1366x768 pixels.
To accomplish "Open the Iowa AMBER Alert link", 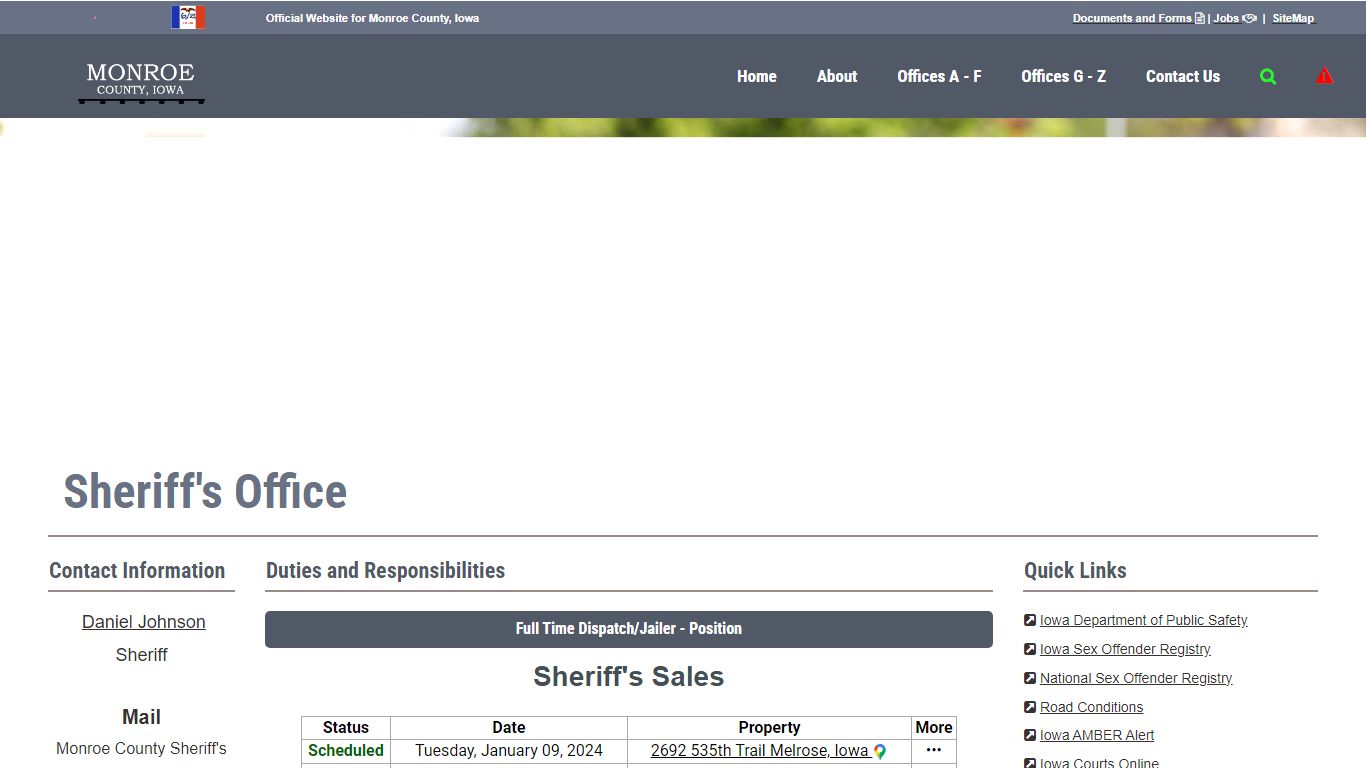I will (x=1097, y=735).
